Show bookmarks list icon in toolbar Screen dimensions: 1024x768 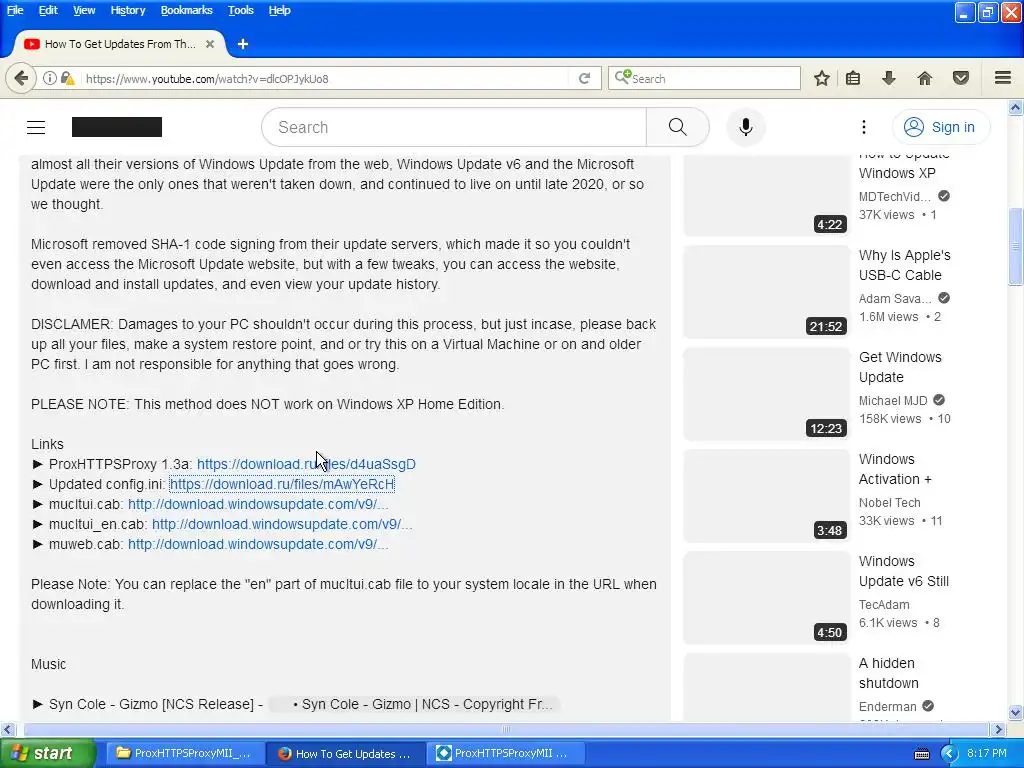pyautogui.click(x=853, y=78)
